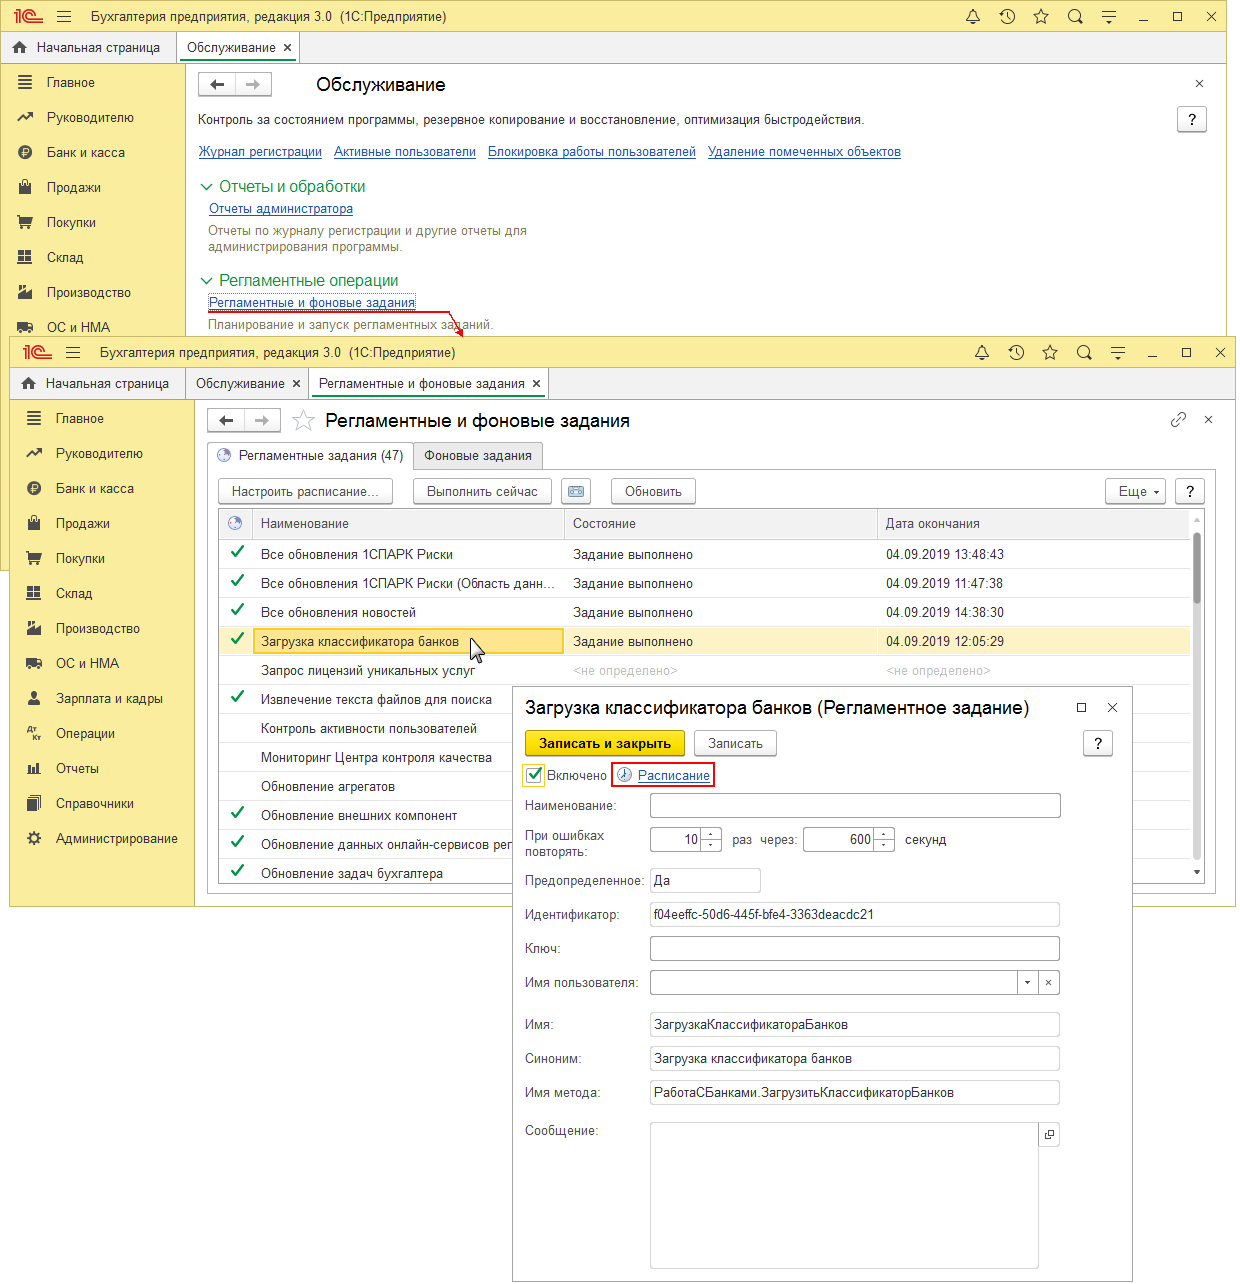Click Настроить расписание... button

(x=305, y=491)
